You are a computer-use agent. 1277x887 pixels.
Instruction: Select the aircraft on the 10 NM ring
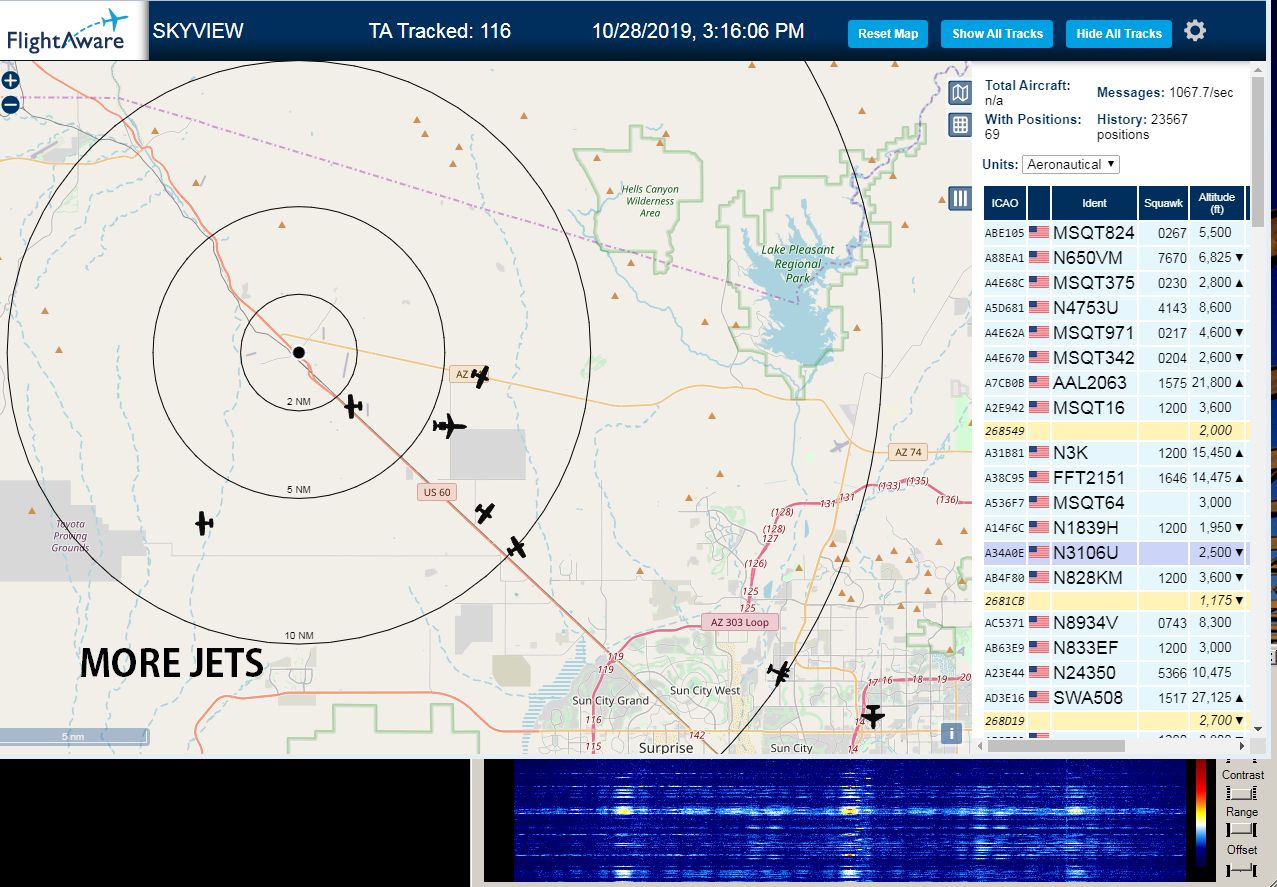pos(516,547)
